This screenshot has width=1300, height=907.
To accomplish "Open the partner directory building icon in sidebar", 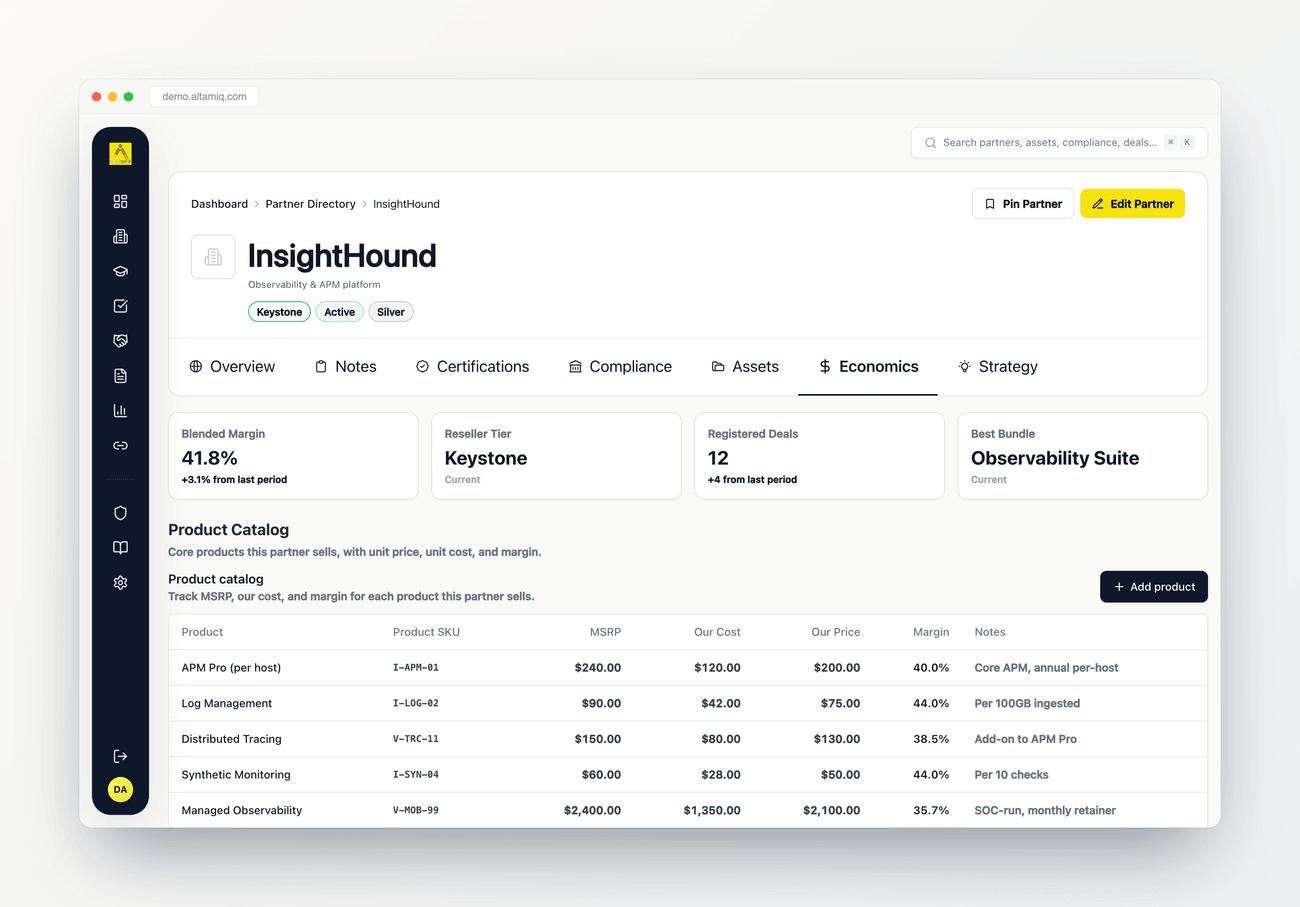I will tap(120, 236).
